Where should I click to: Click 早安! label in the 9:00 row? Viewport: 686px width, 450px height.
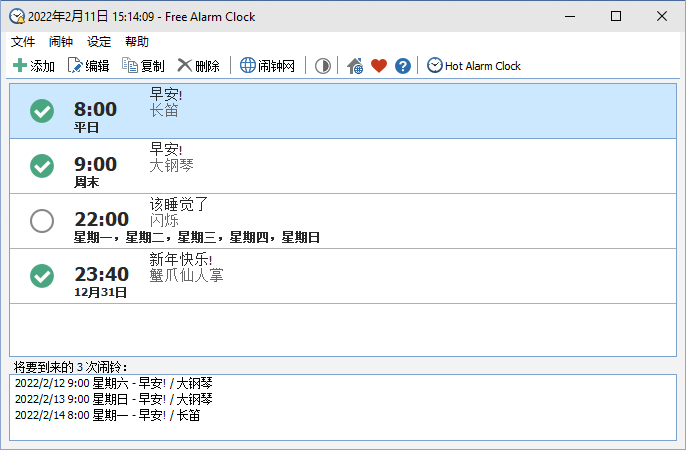pos(166,149)
